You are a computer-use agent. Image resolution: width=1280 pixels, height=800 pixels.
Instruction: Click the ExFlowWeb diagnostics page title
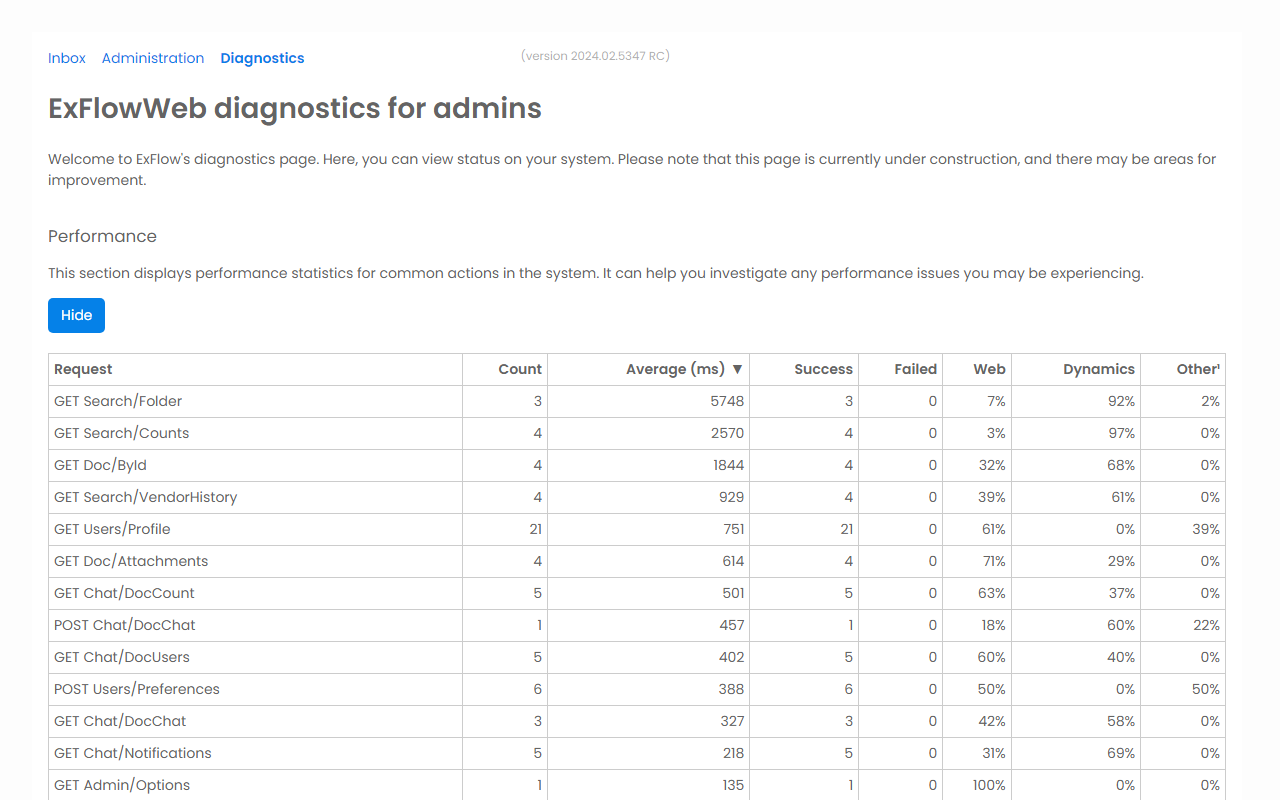pyautogui.click(x=295, y=108)
